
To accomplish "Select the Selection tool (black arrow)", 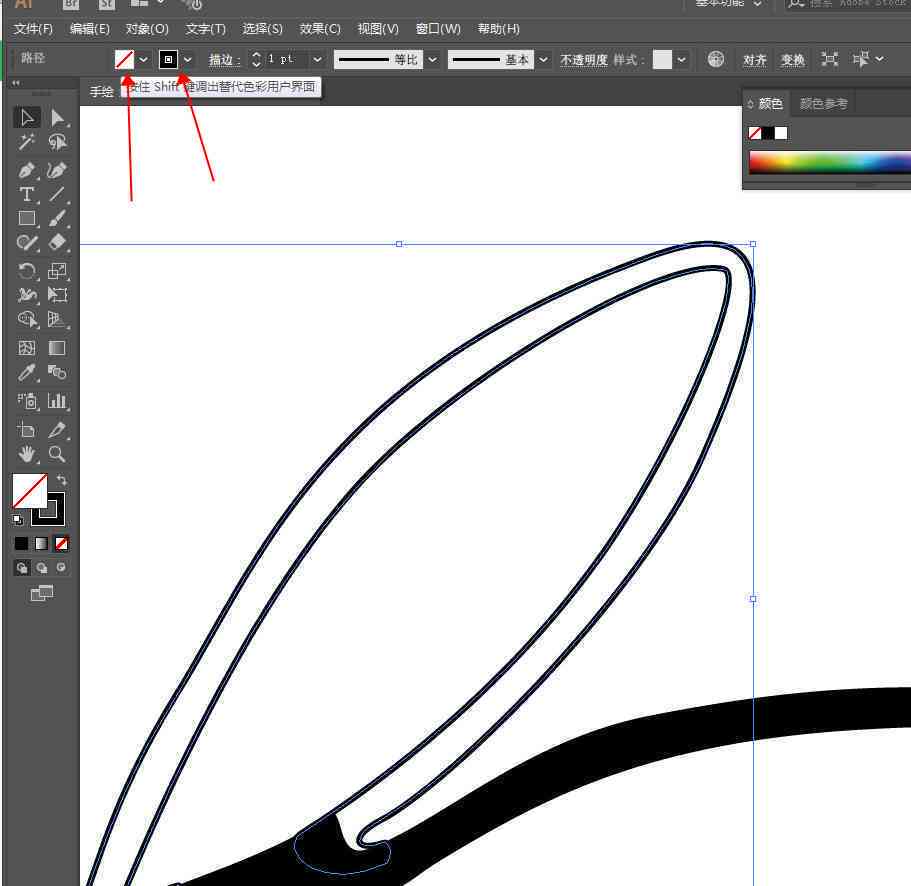I will pyautogui.click(x=27, y=117).
